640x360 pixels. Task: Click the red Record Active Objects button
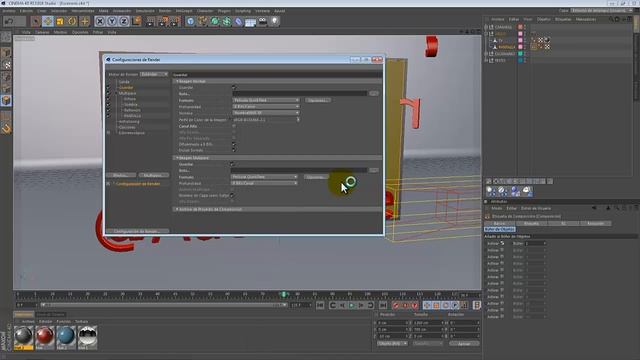(395, 305)
